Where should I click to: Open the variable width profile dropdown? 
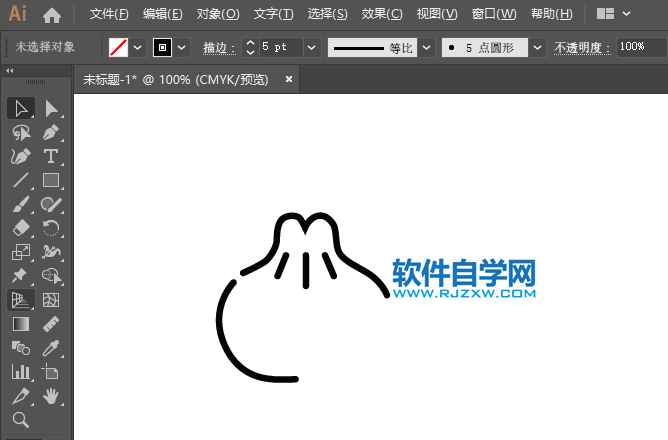point(426,48)
